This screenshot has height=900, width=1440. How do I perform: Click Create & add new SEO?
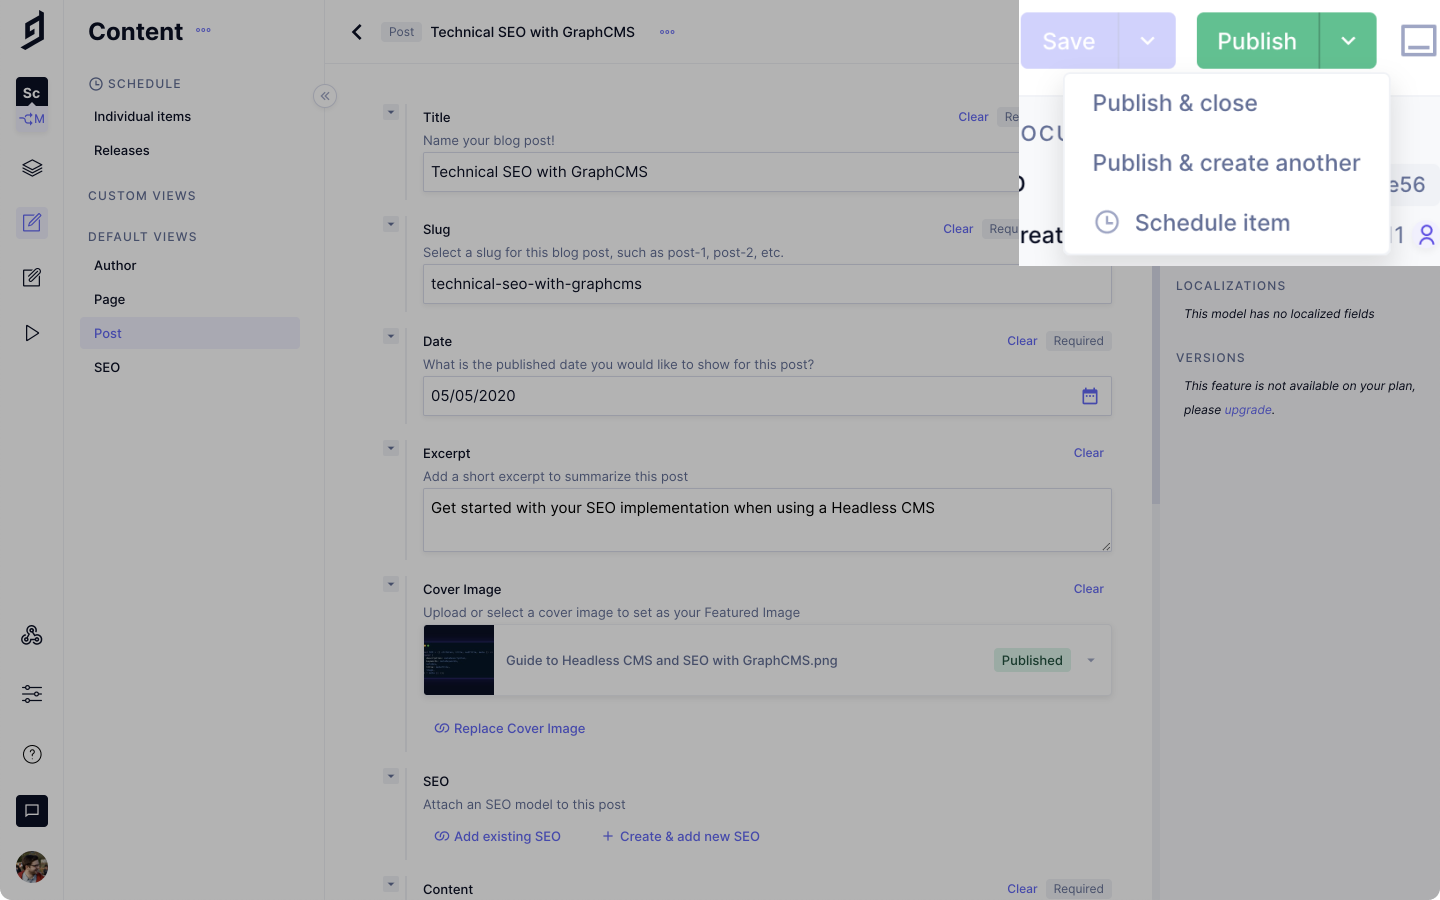(681, 837)
